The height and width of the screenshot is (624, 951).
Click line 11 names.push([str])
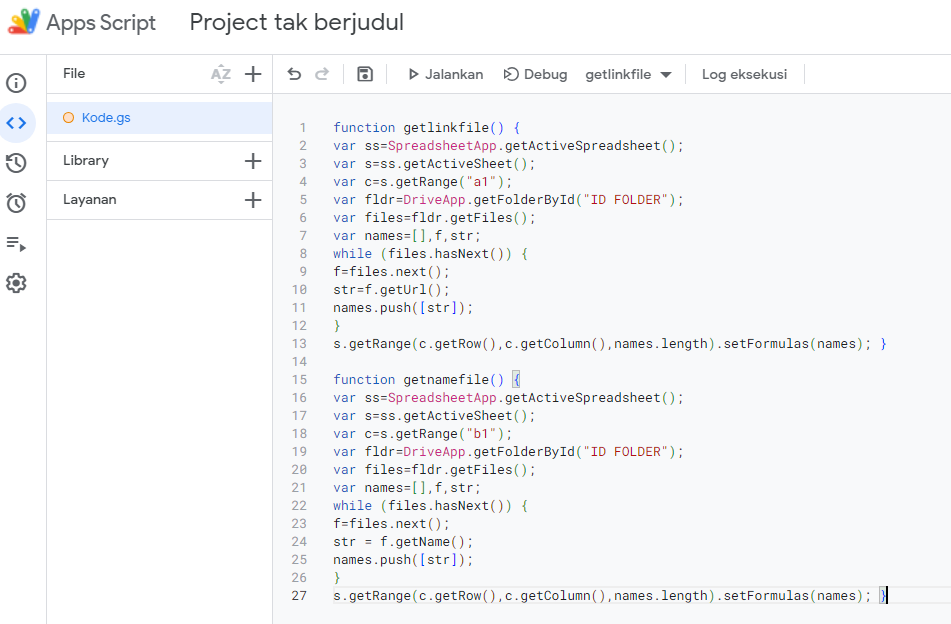pyautogui.click(x=403, y=307)
